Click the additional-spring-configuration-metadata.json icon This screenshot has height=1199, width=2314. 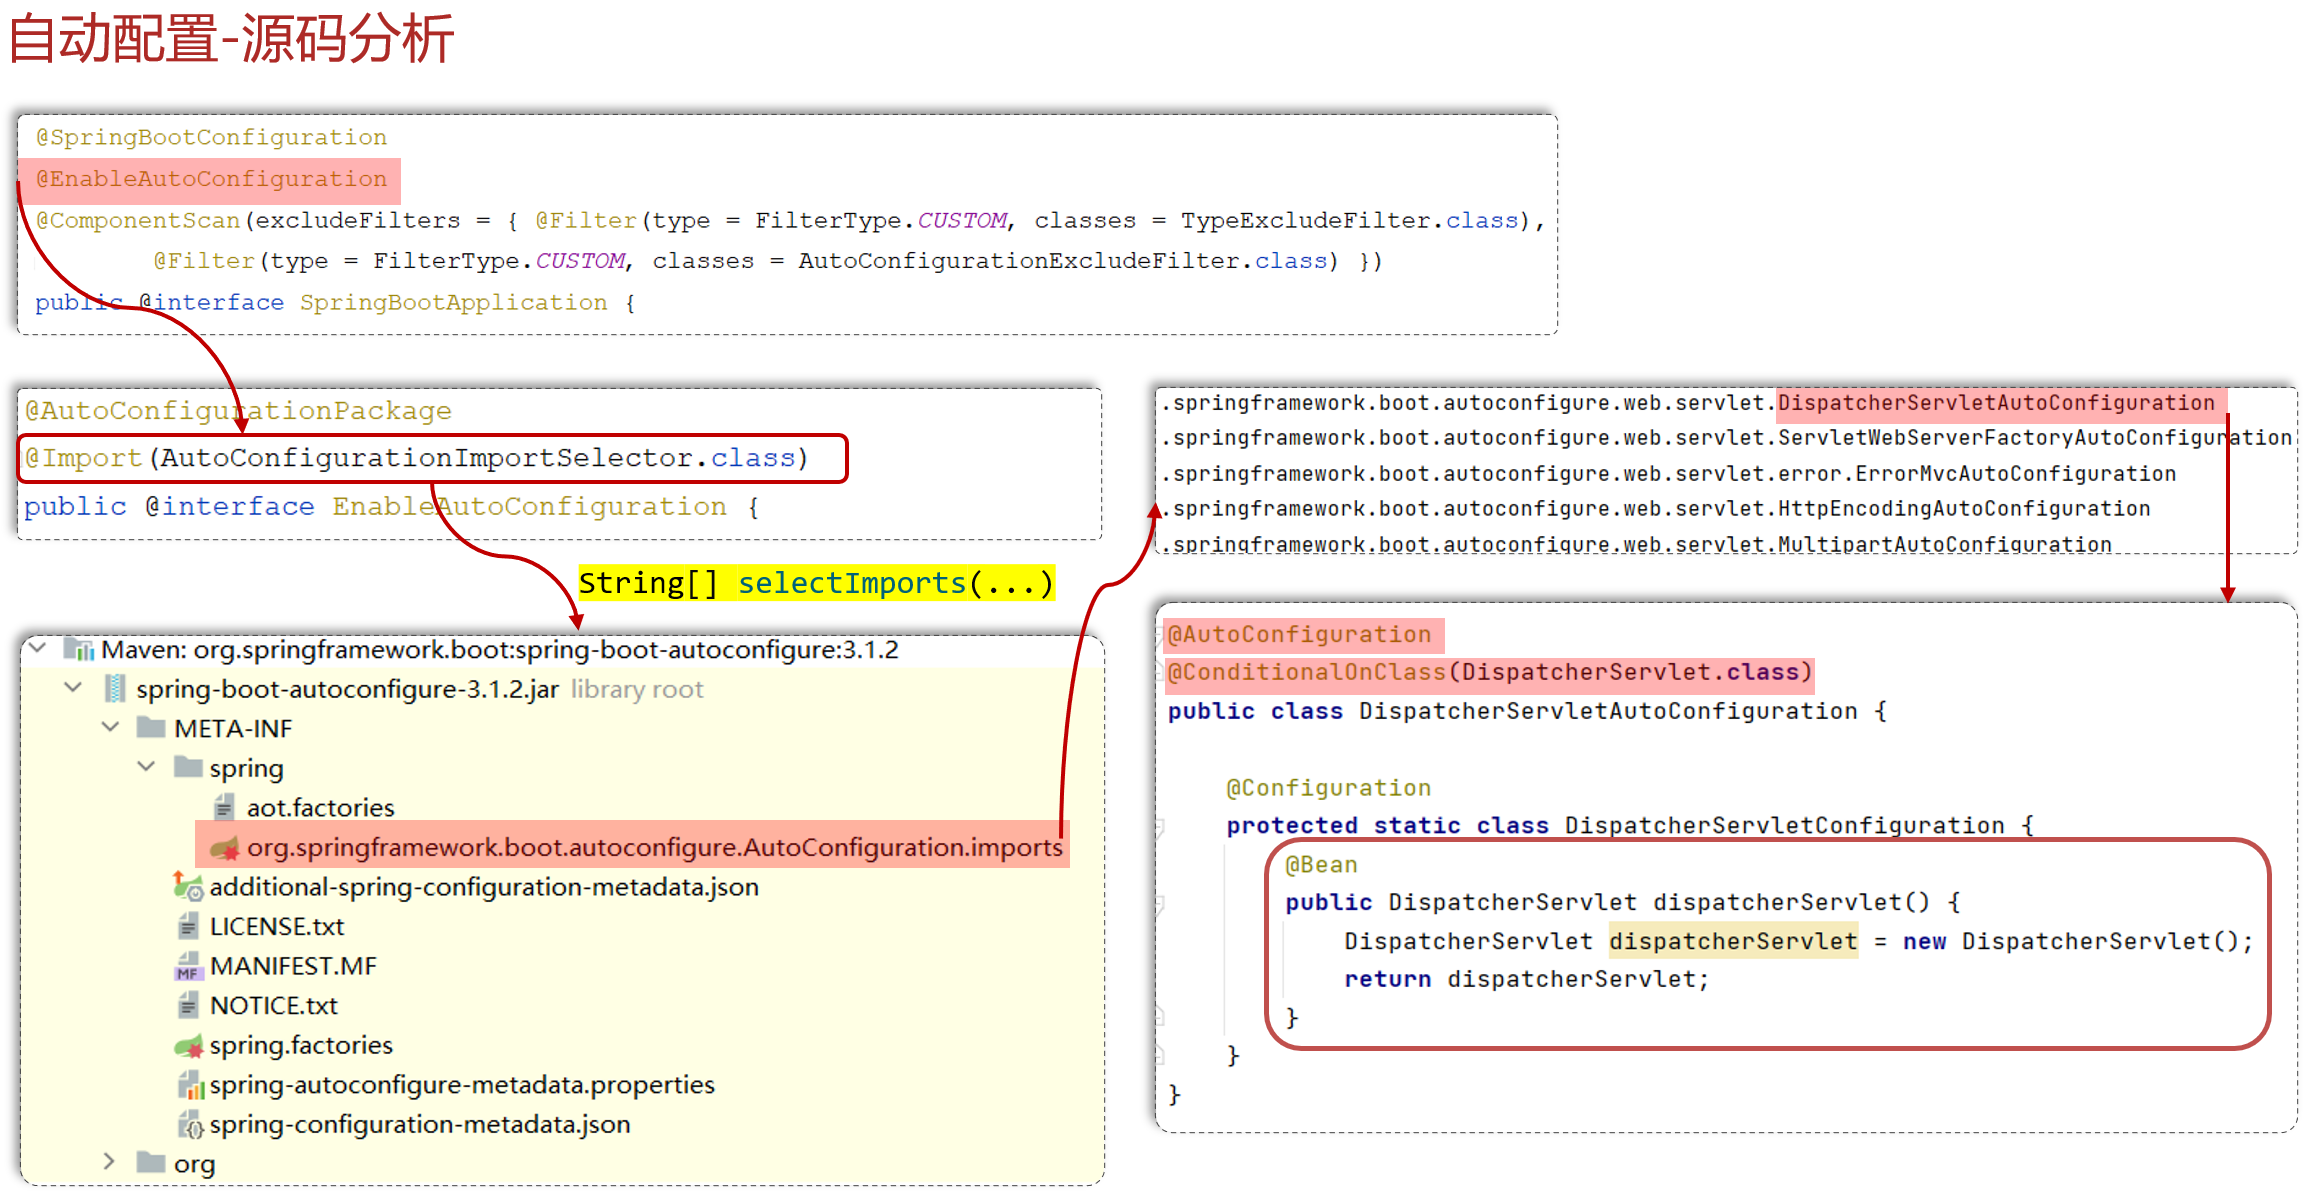[188, 886]
